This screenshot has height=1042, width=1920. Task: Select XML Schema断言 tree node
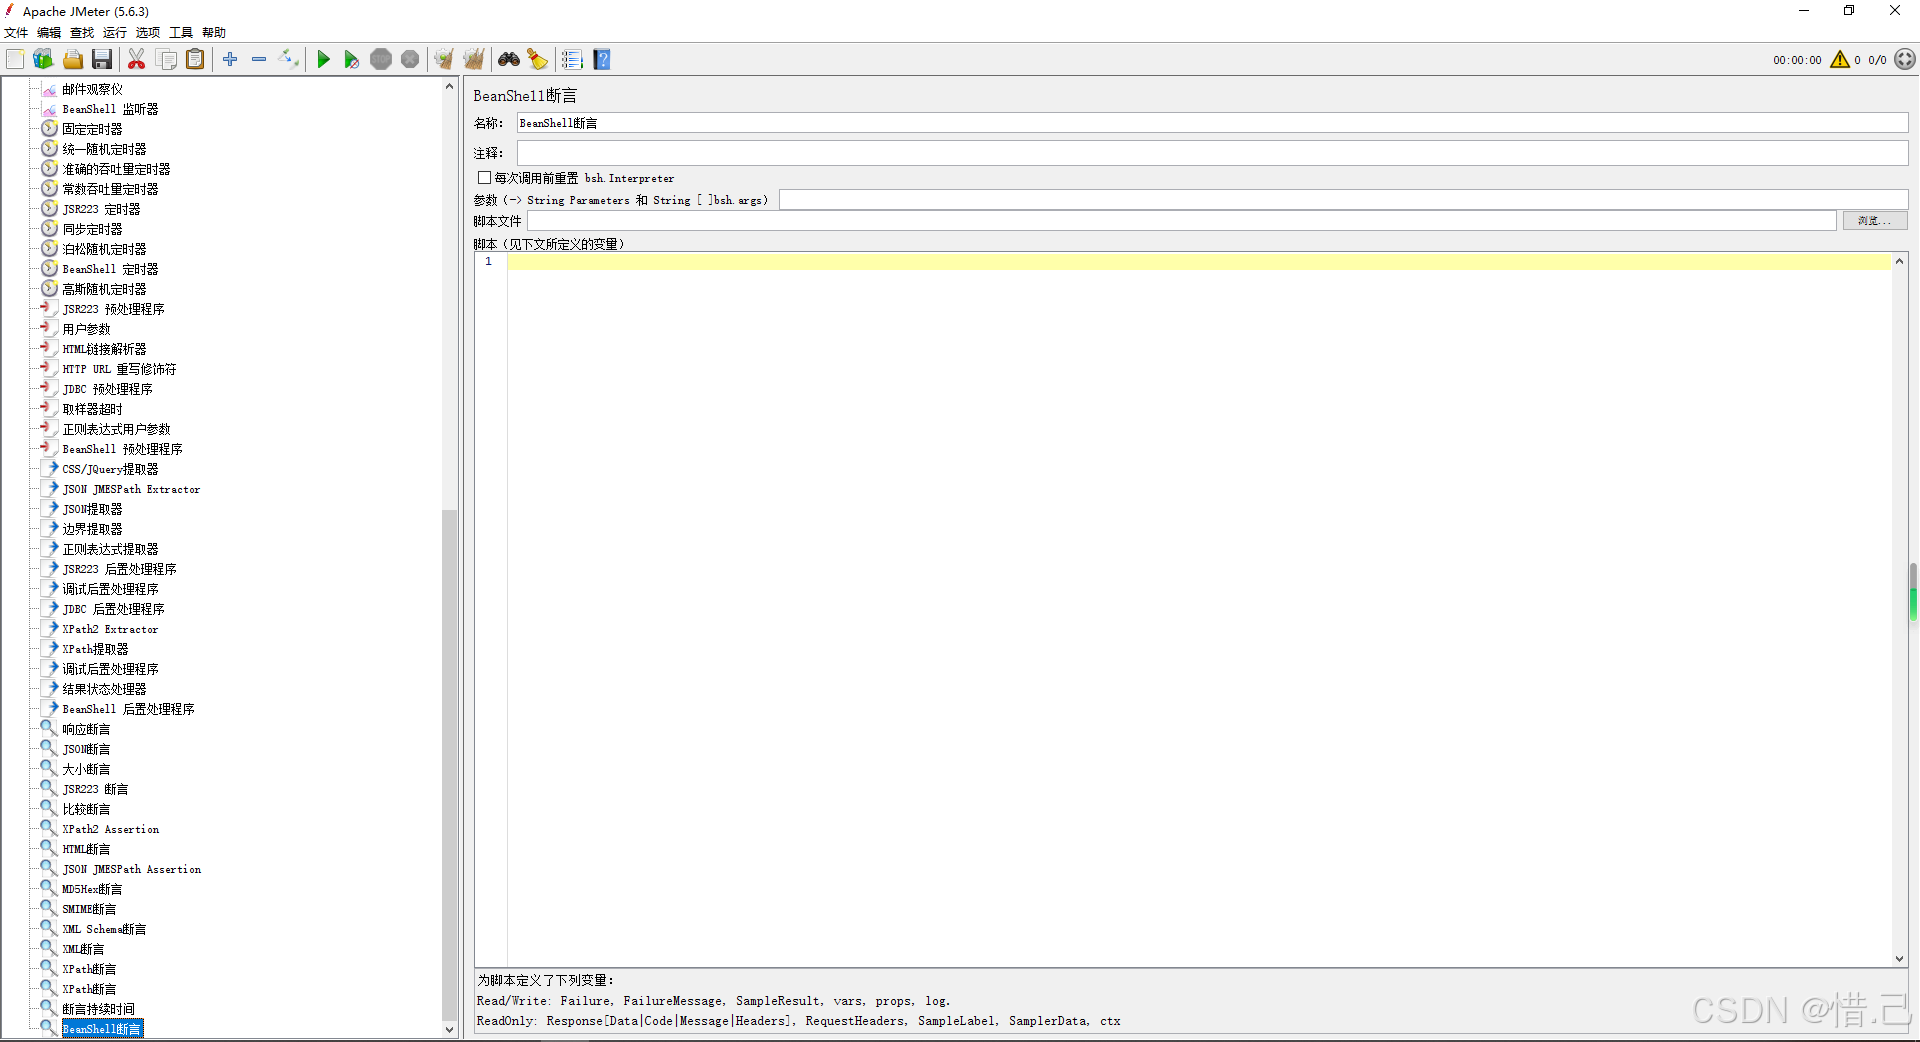click(104, 929)
